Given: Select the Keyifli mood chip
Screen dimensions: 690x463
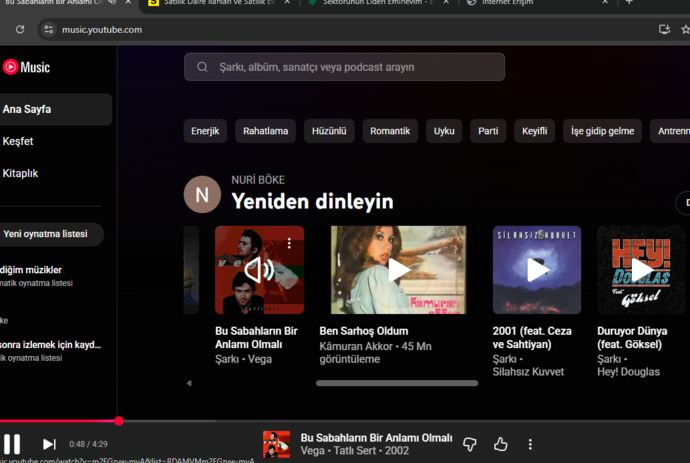Looking at the screenshot, I should tap(534, 131).
